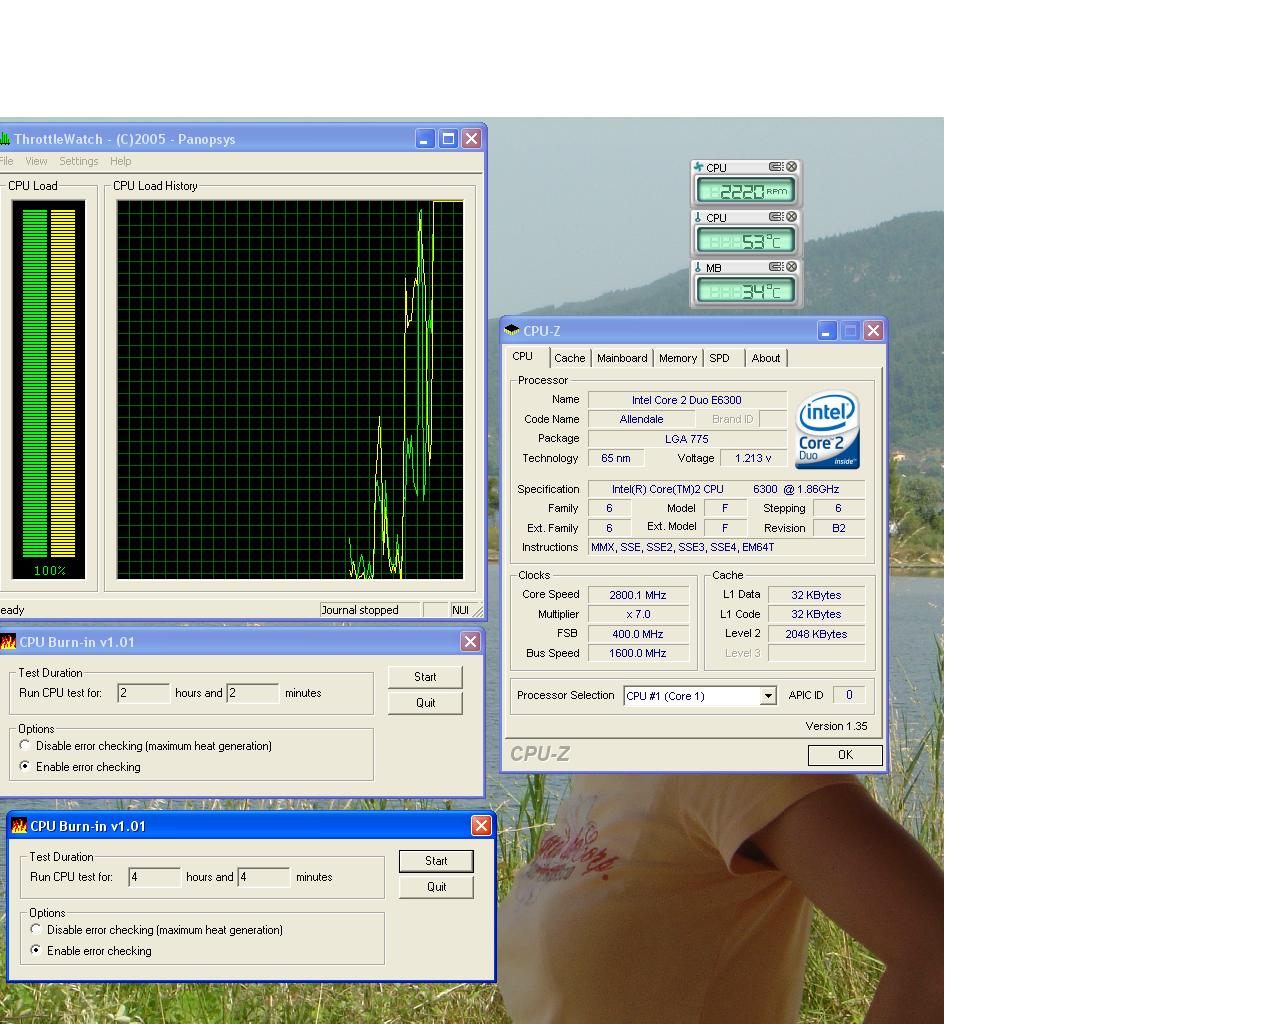
Task: Click the '2048 KBytes' Level 2 cache value
Action: click(816, 634)
